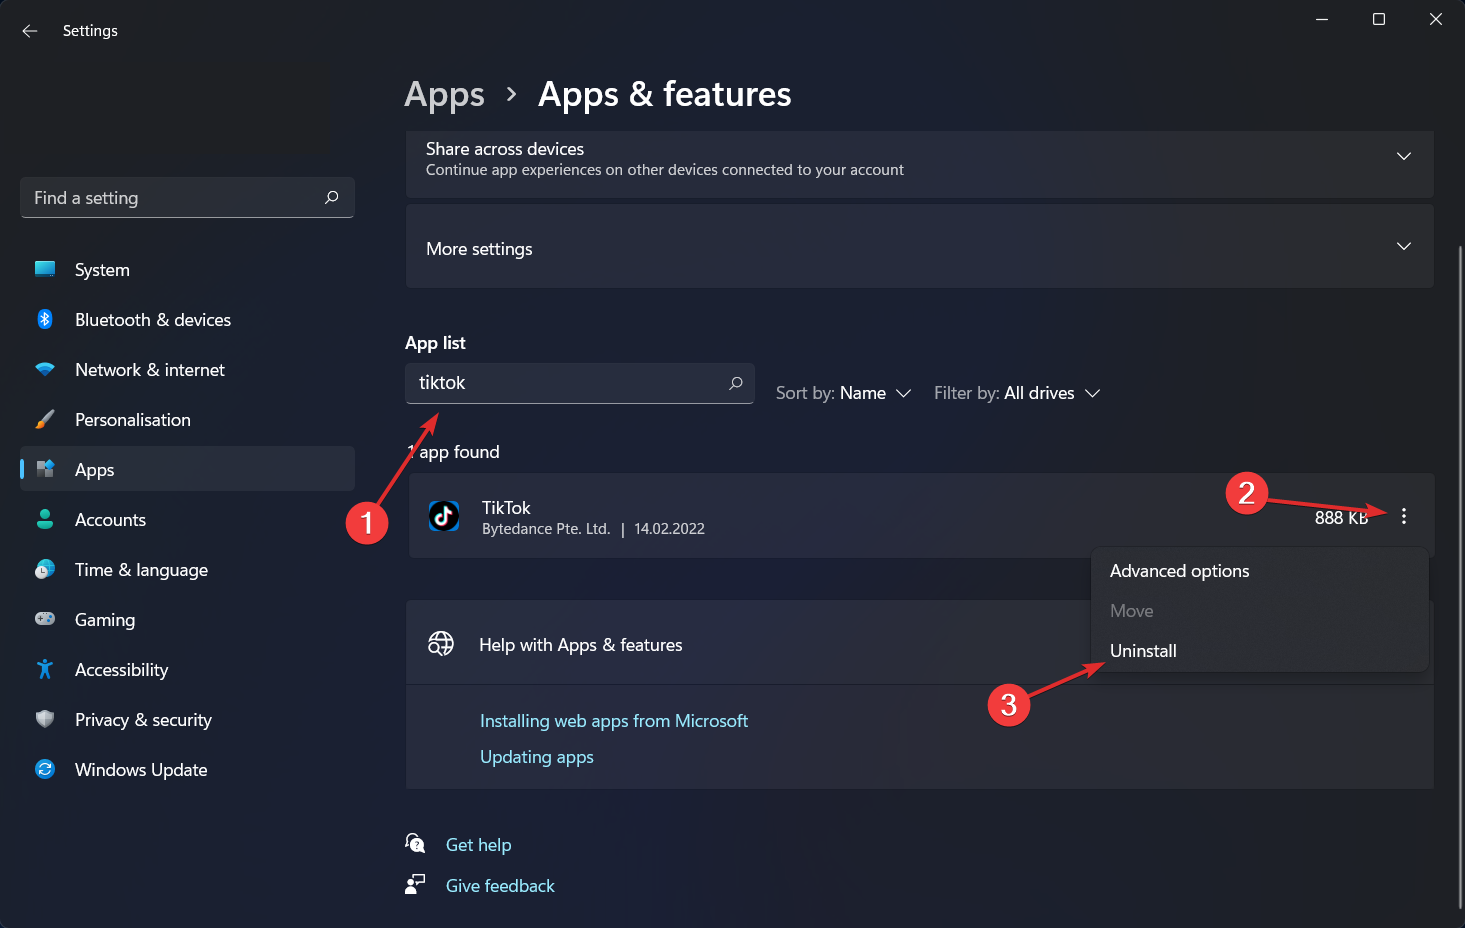
Task: Click the Gaming controller icon
Action: pos(45,619)
